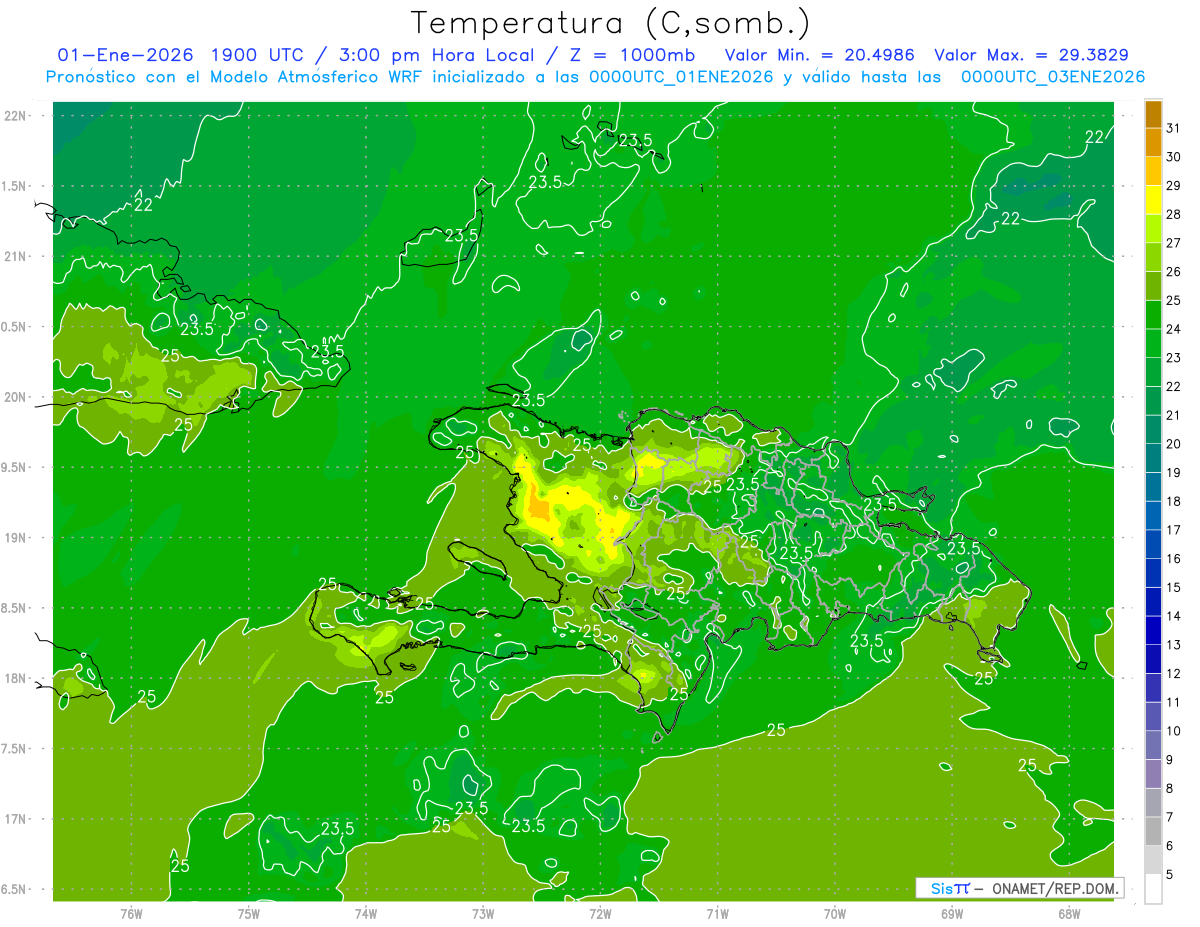Viewport: 1200px width, 927px height.
Task: Click colorbar label '11'
Action: (1173, 702)
